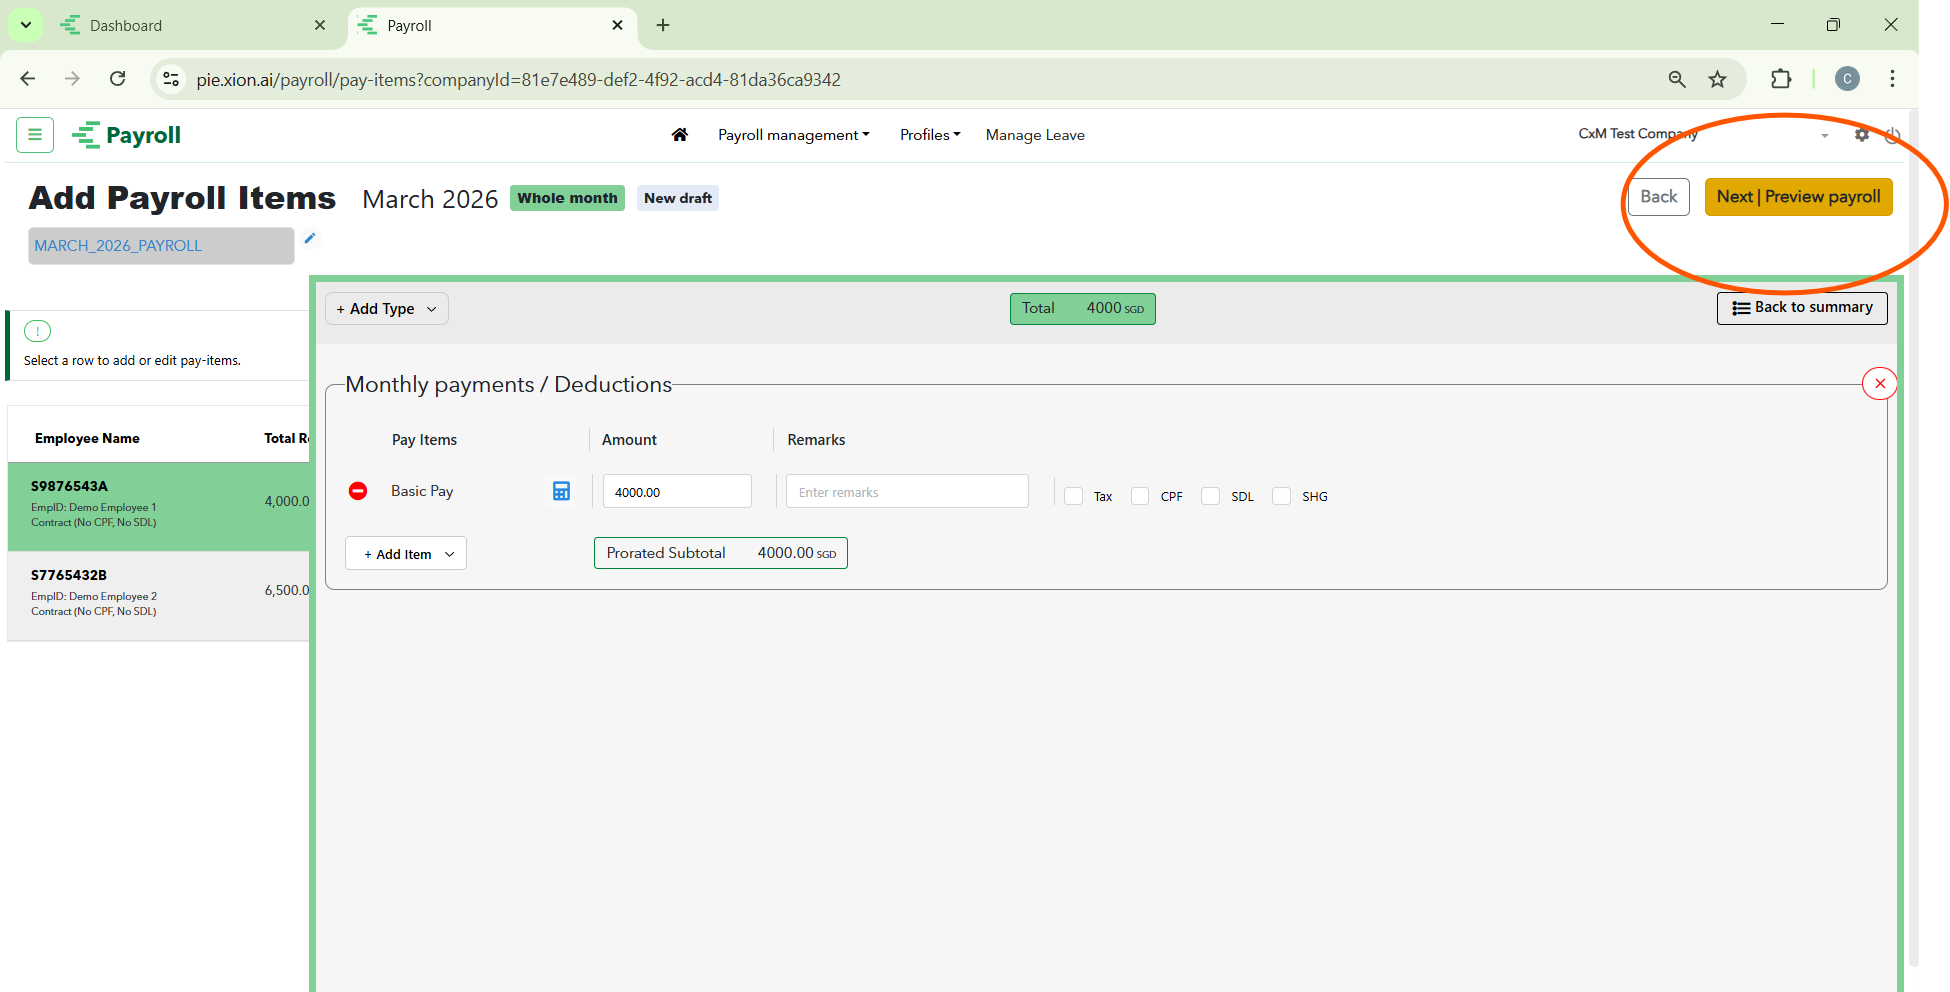Open the browser extensions puzzle icon
The image size is (1950, 992).
[x=1780, y=79]
